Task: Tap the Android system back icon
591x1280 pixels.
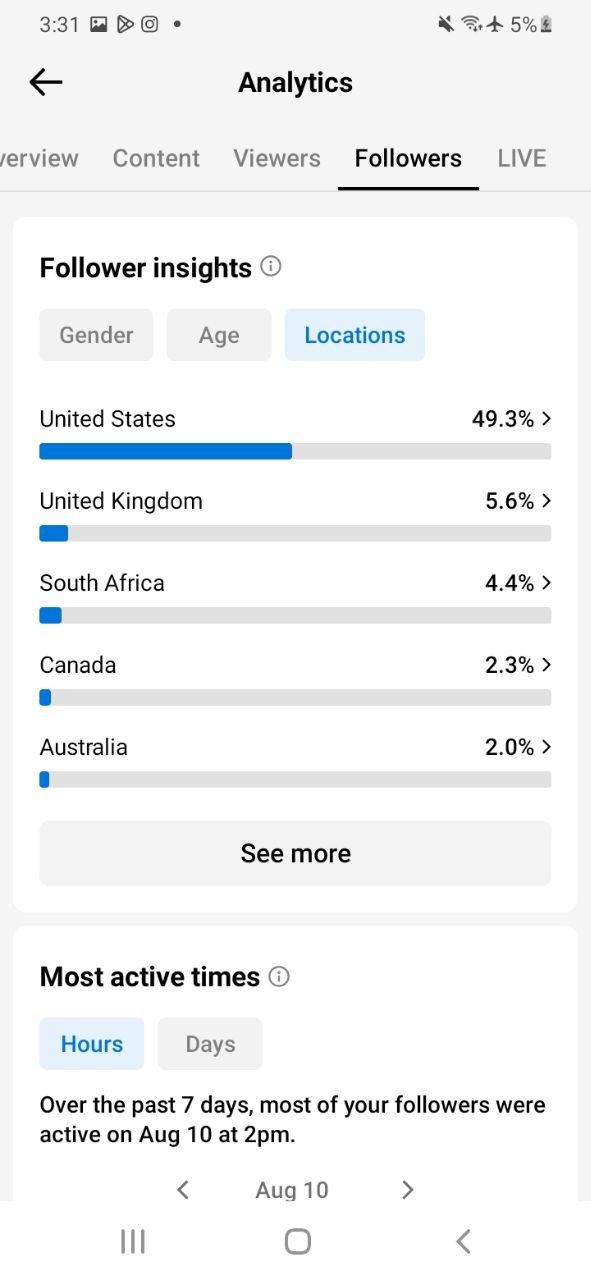Action: coord(463,1241)
